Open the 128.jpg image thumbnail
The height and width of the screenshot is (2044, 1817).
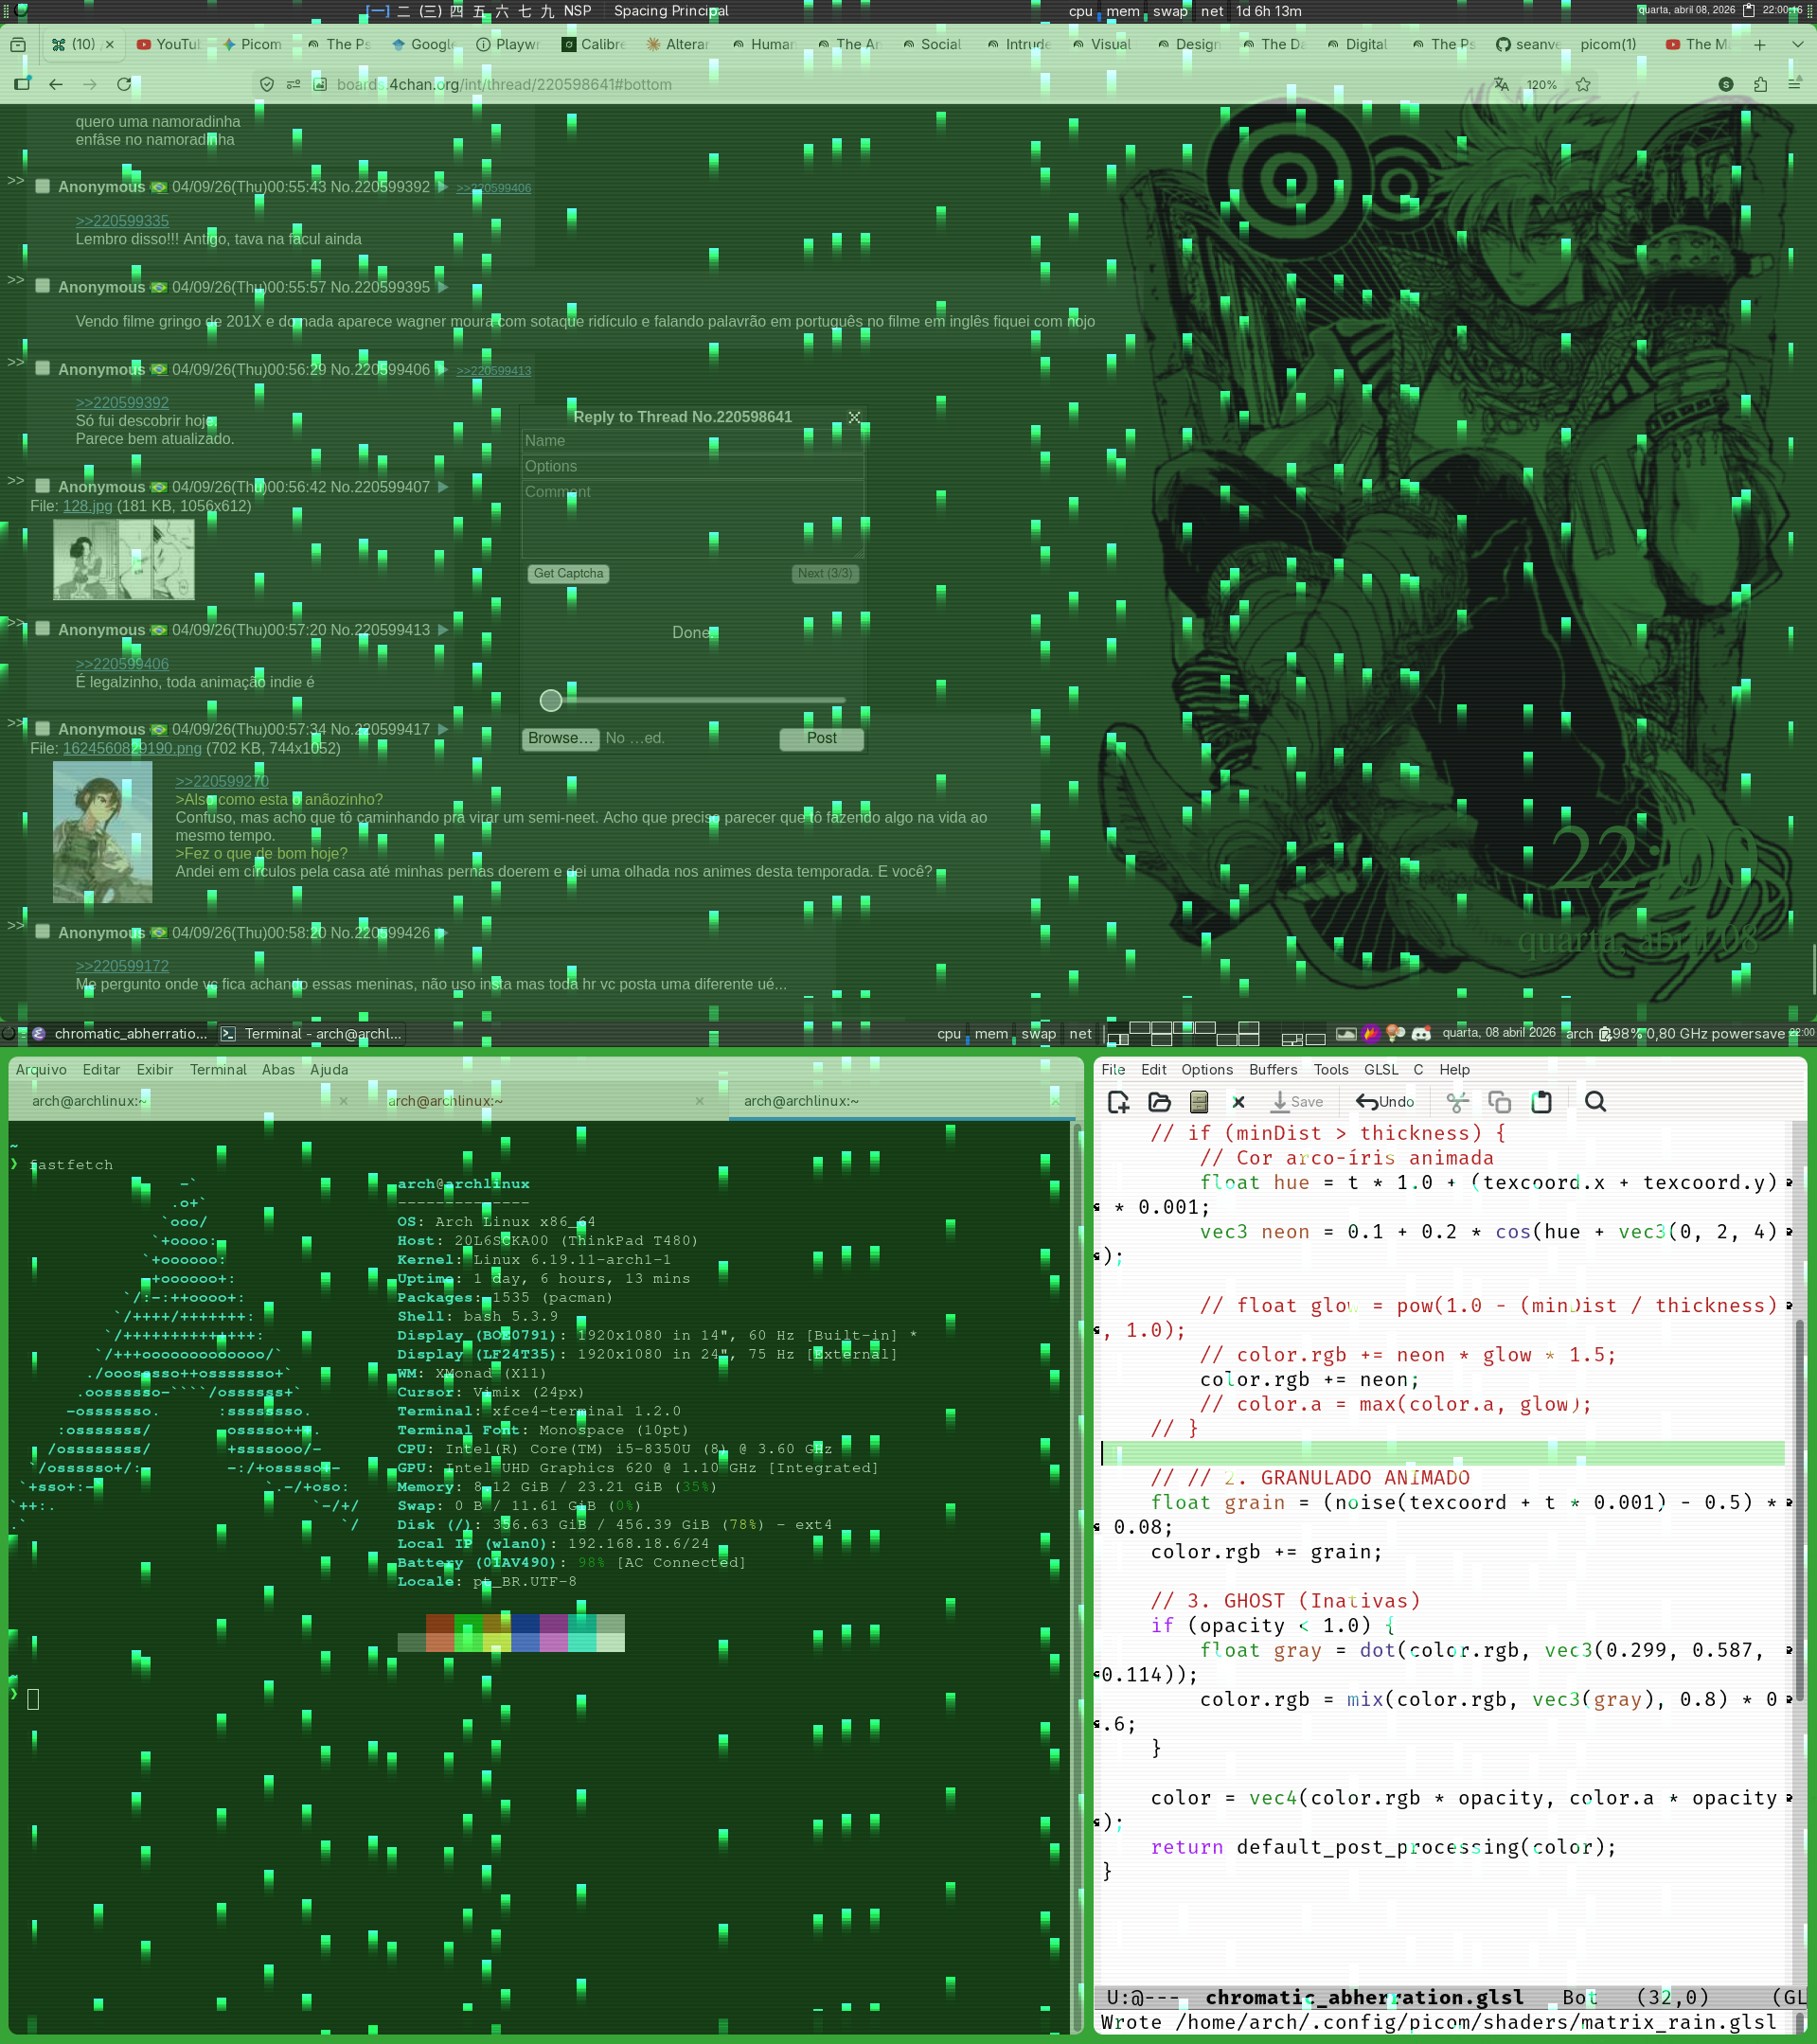124,560
